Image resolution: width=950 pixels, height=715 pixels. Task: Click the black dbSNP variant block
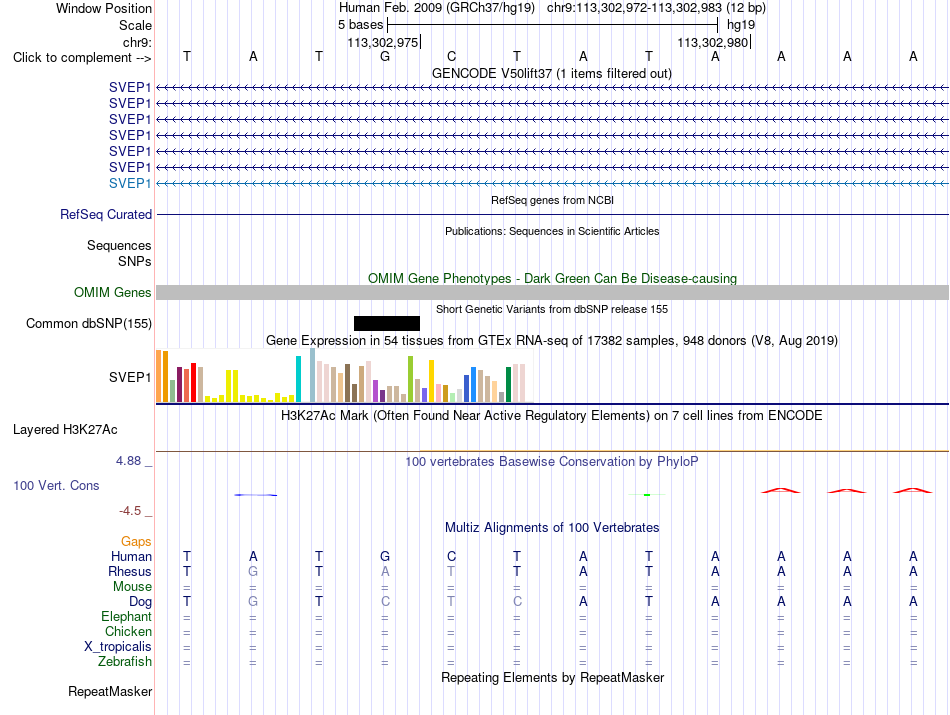(387, 323)
